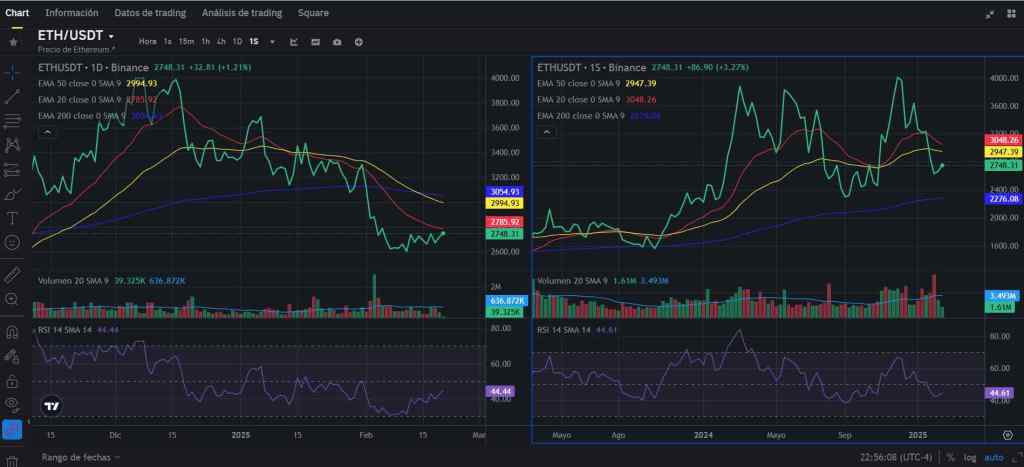The image size is (1024, 467).
Task: Select the 1D timeframe
Action: point(237,42)
